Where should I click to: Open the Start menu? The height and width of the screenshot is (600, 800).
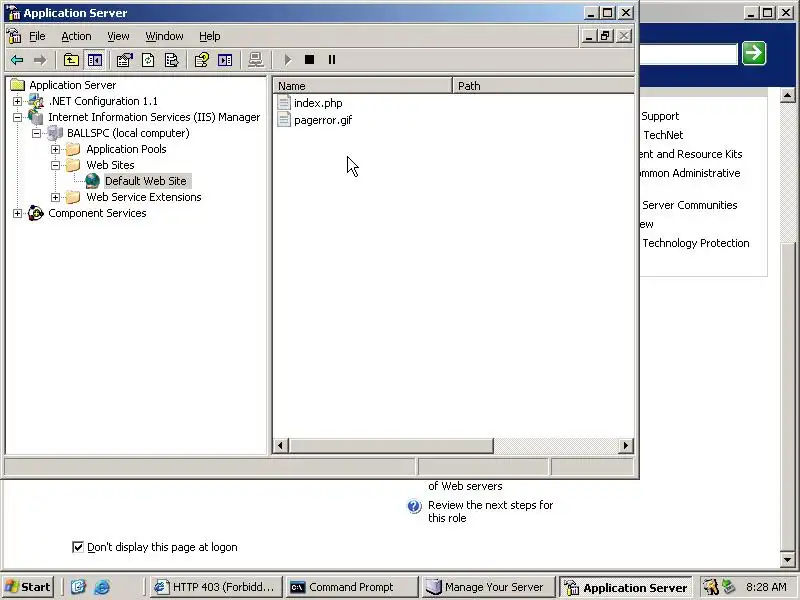pyautogui.click(x=29, y=587)
